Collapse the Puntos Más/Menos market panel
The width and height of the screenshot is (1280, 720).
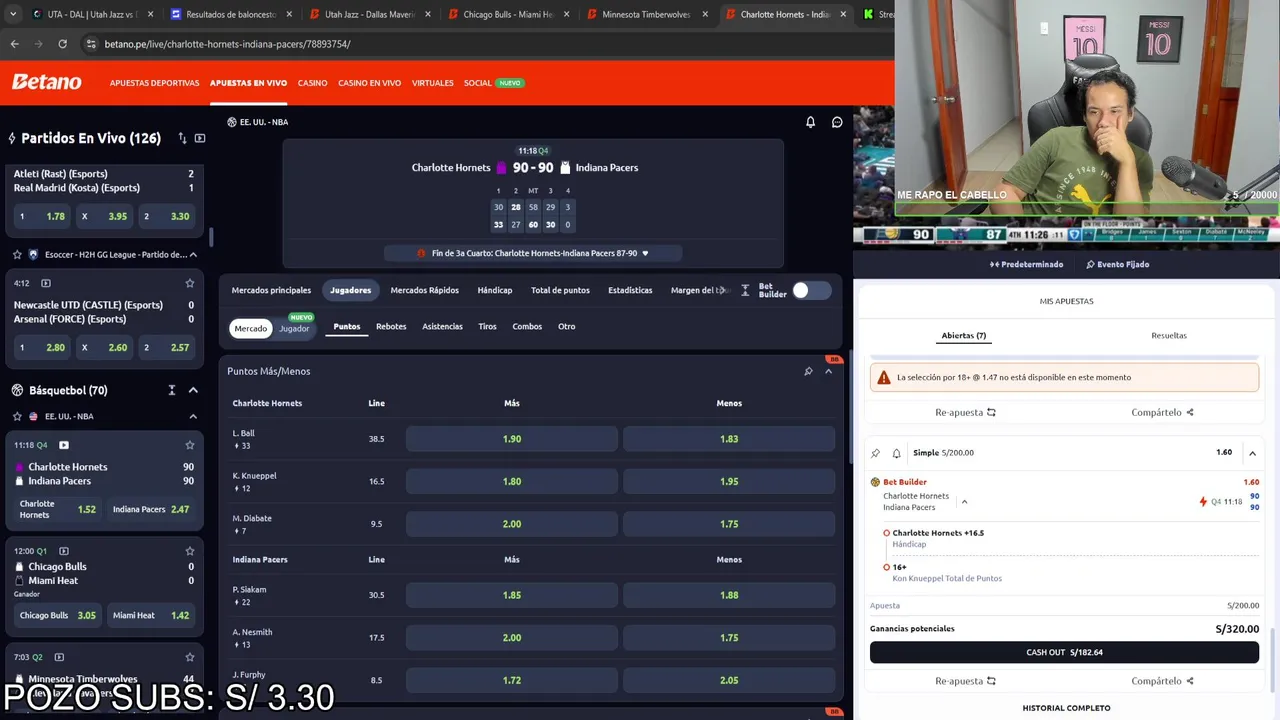[x=828, y=371]
